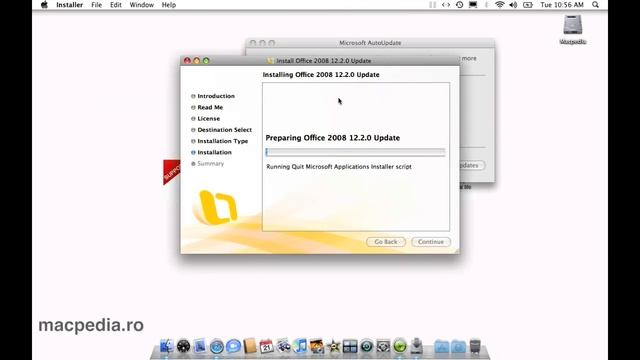
Task: Open the Trash in the Dock
Action: pos(475,346)
